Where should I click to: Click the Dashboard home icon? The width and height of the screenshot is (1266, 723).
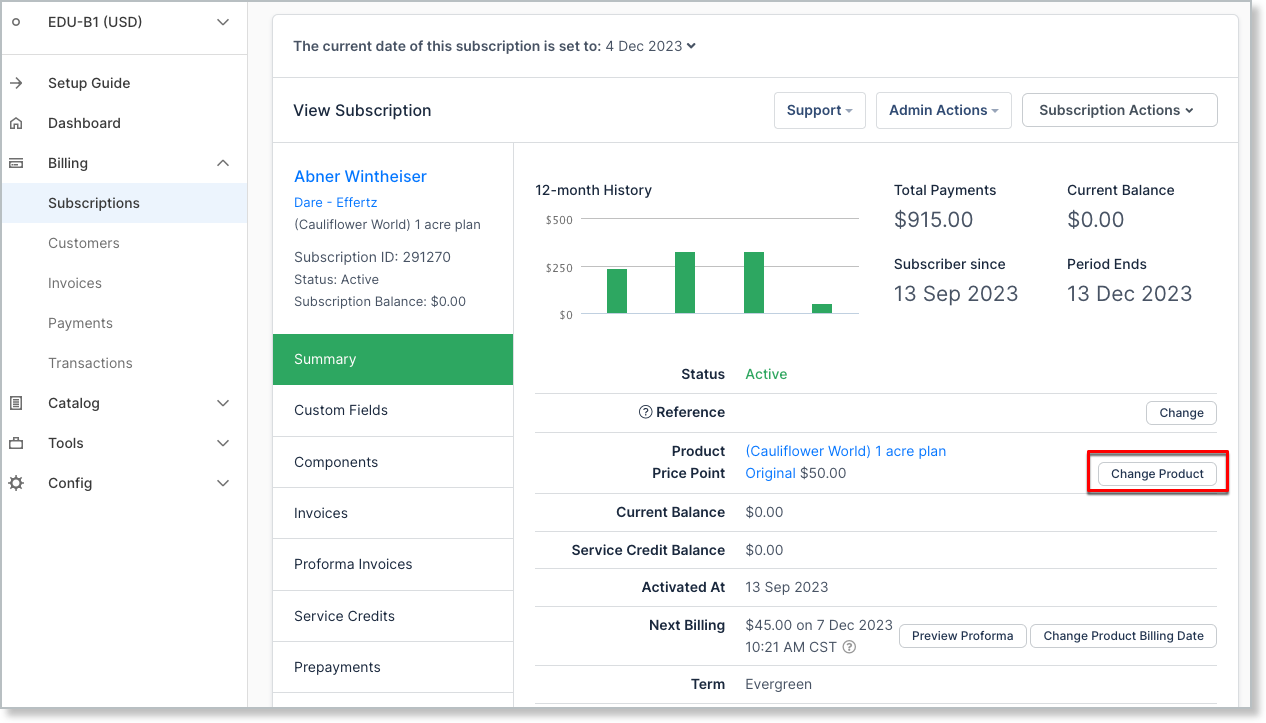coord(15,122)
